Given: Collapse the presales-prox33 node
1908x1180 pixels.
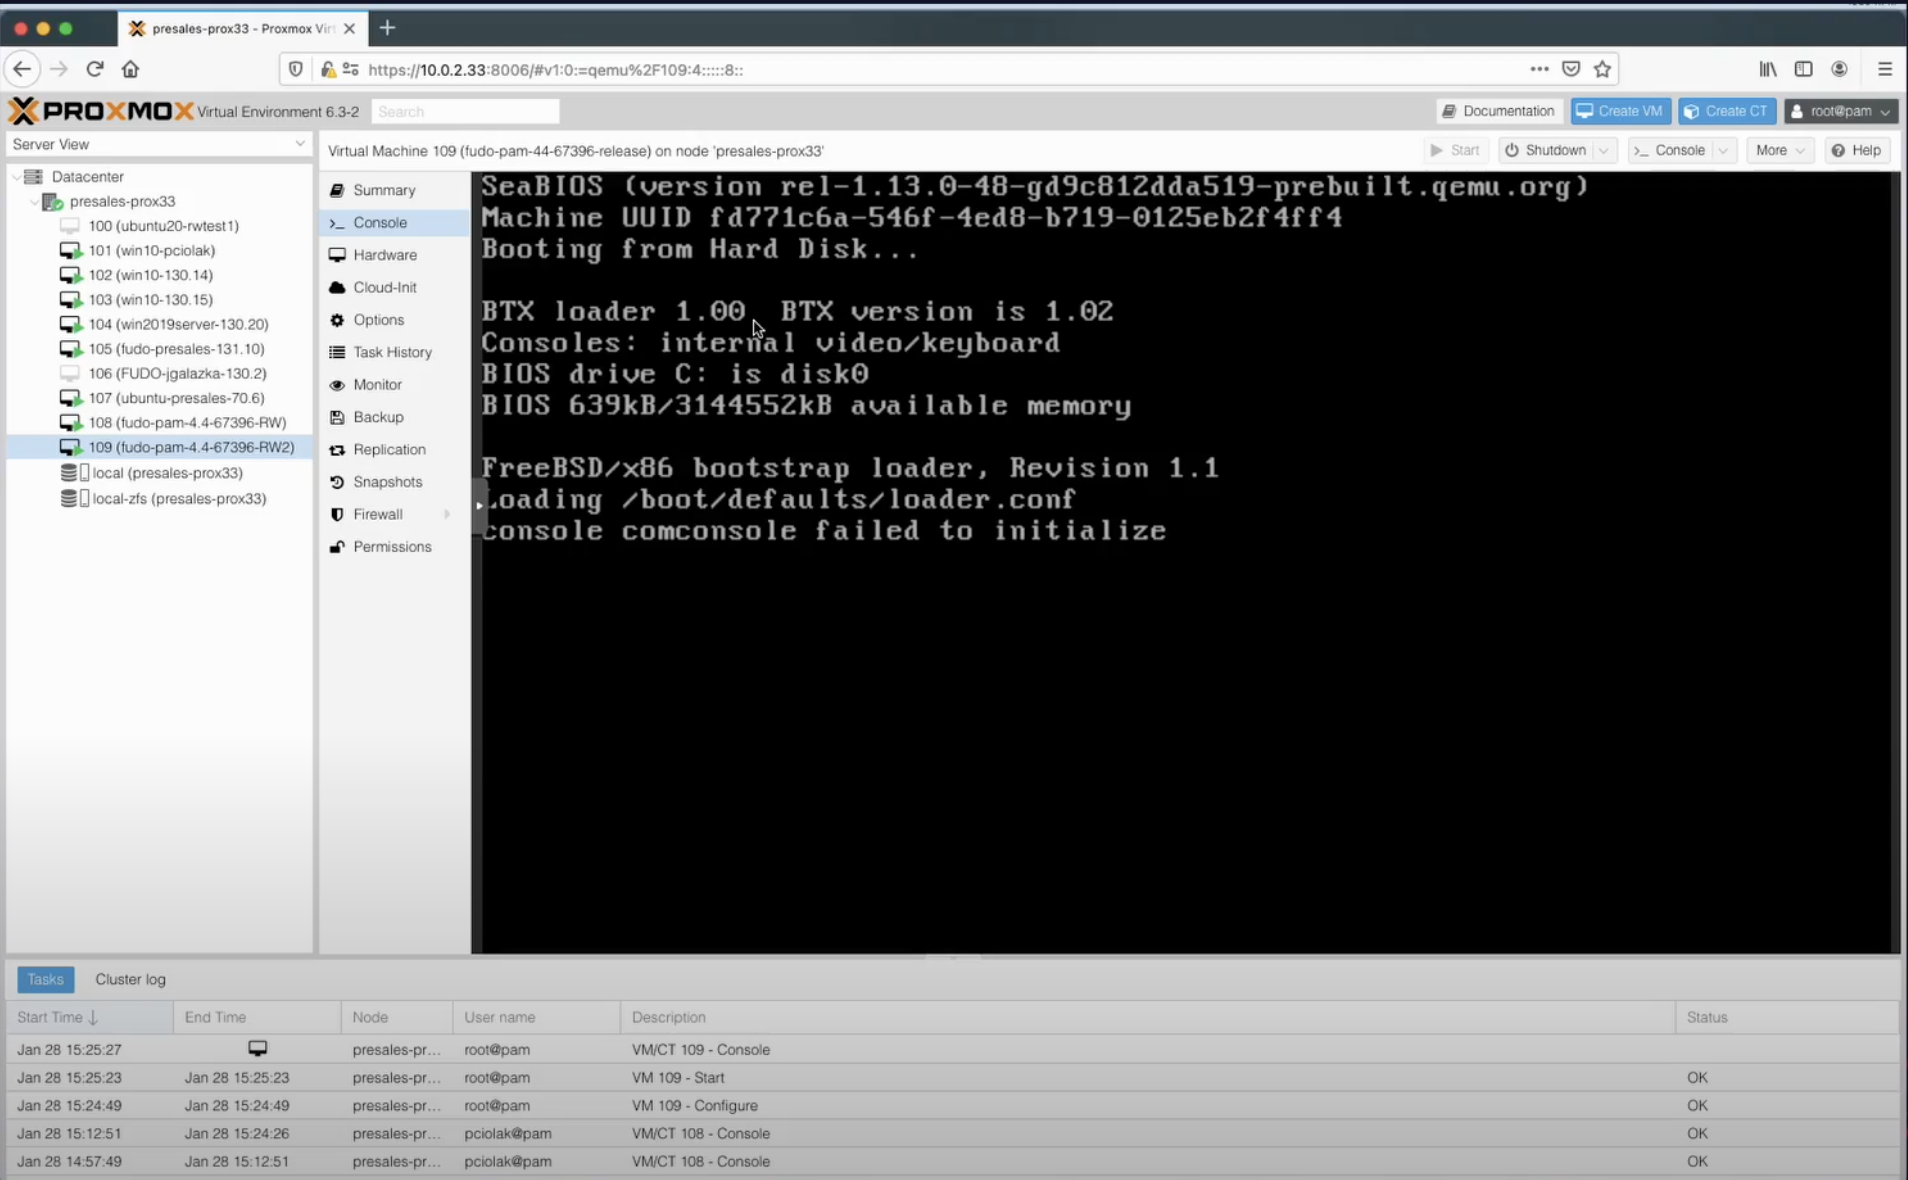Looking at the screenshot, I should (x=35, y=201).
